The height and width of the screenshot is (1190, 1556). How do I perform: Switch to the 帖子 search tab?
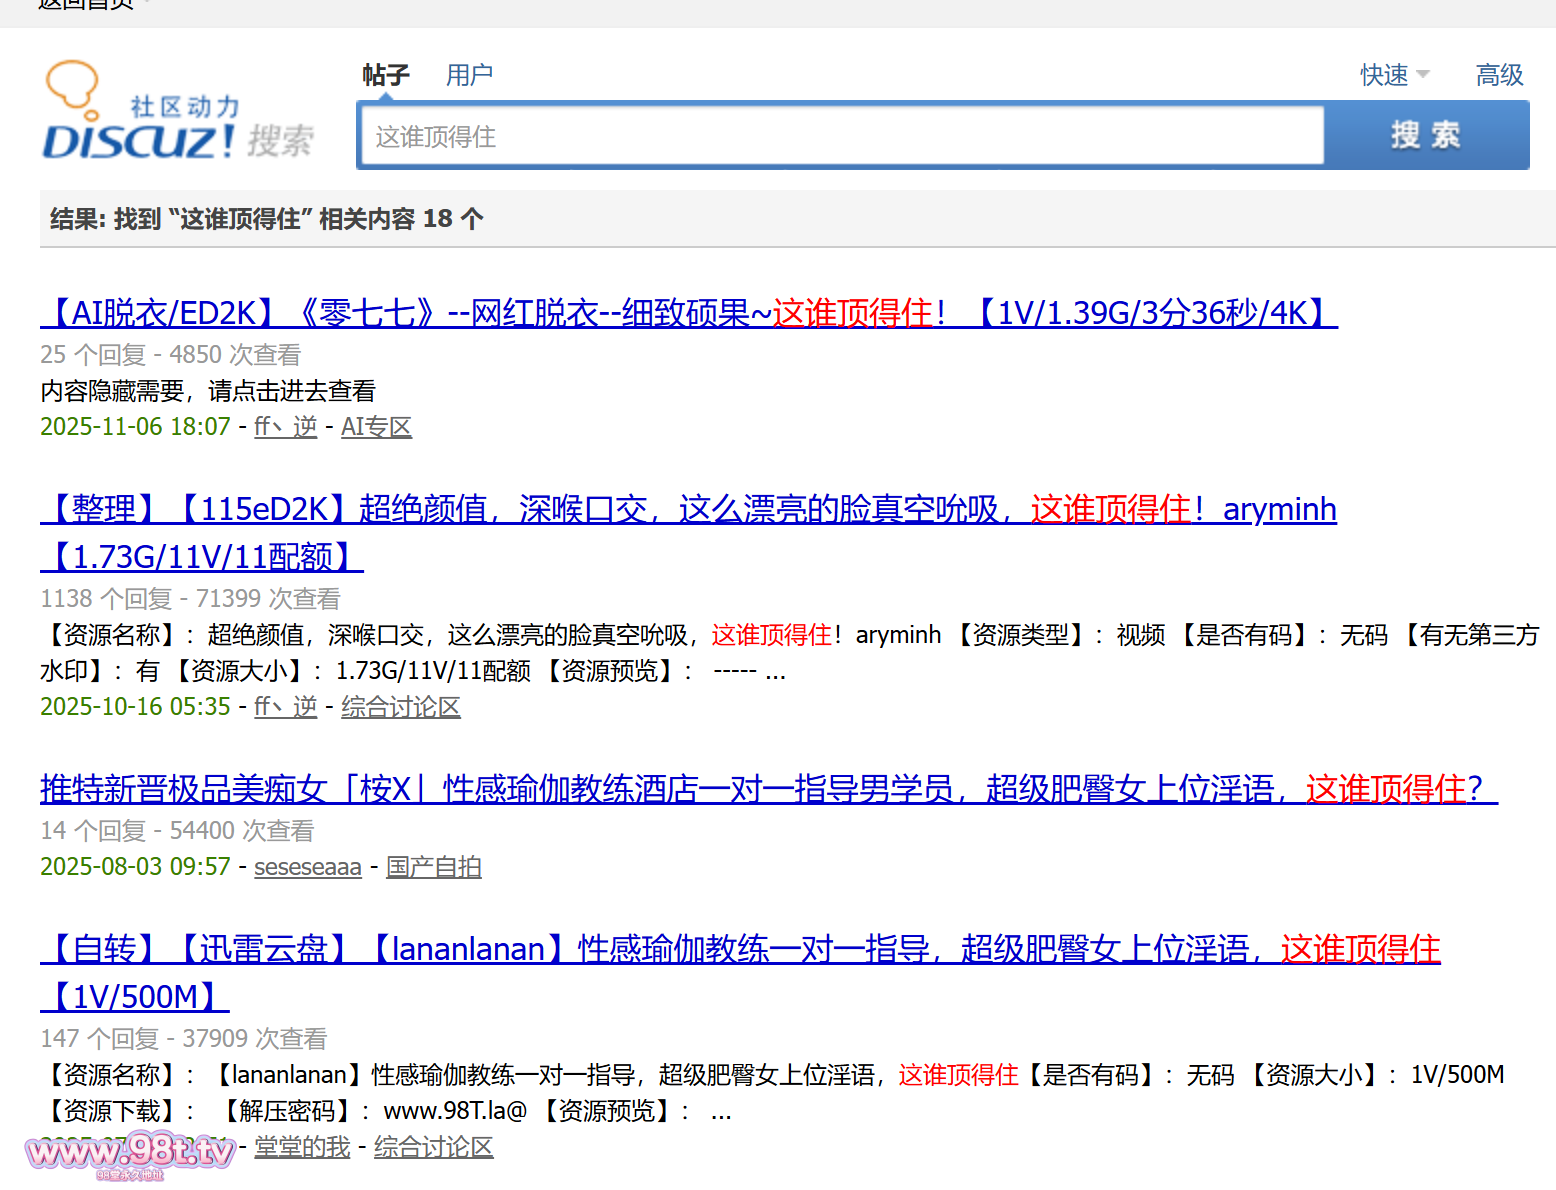coord(385,75)
